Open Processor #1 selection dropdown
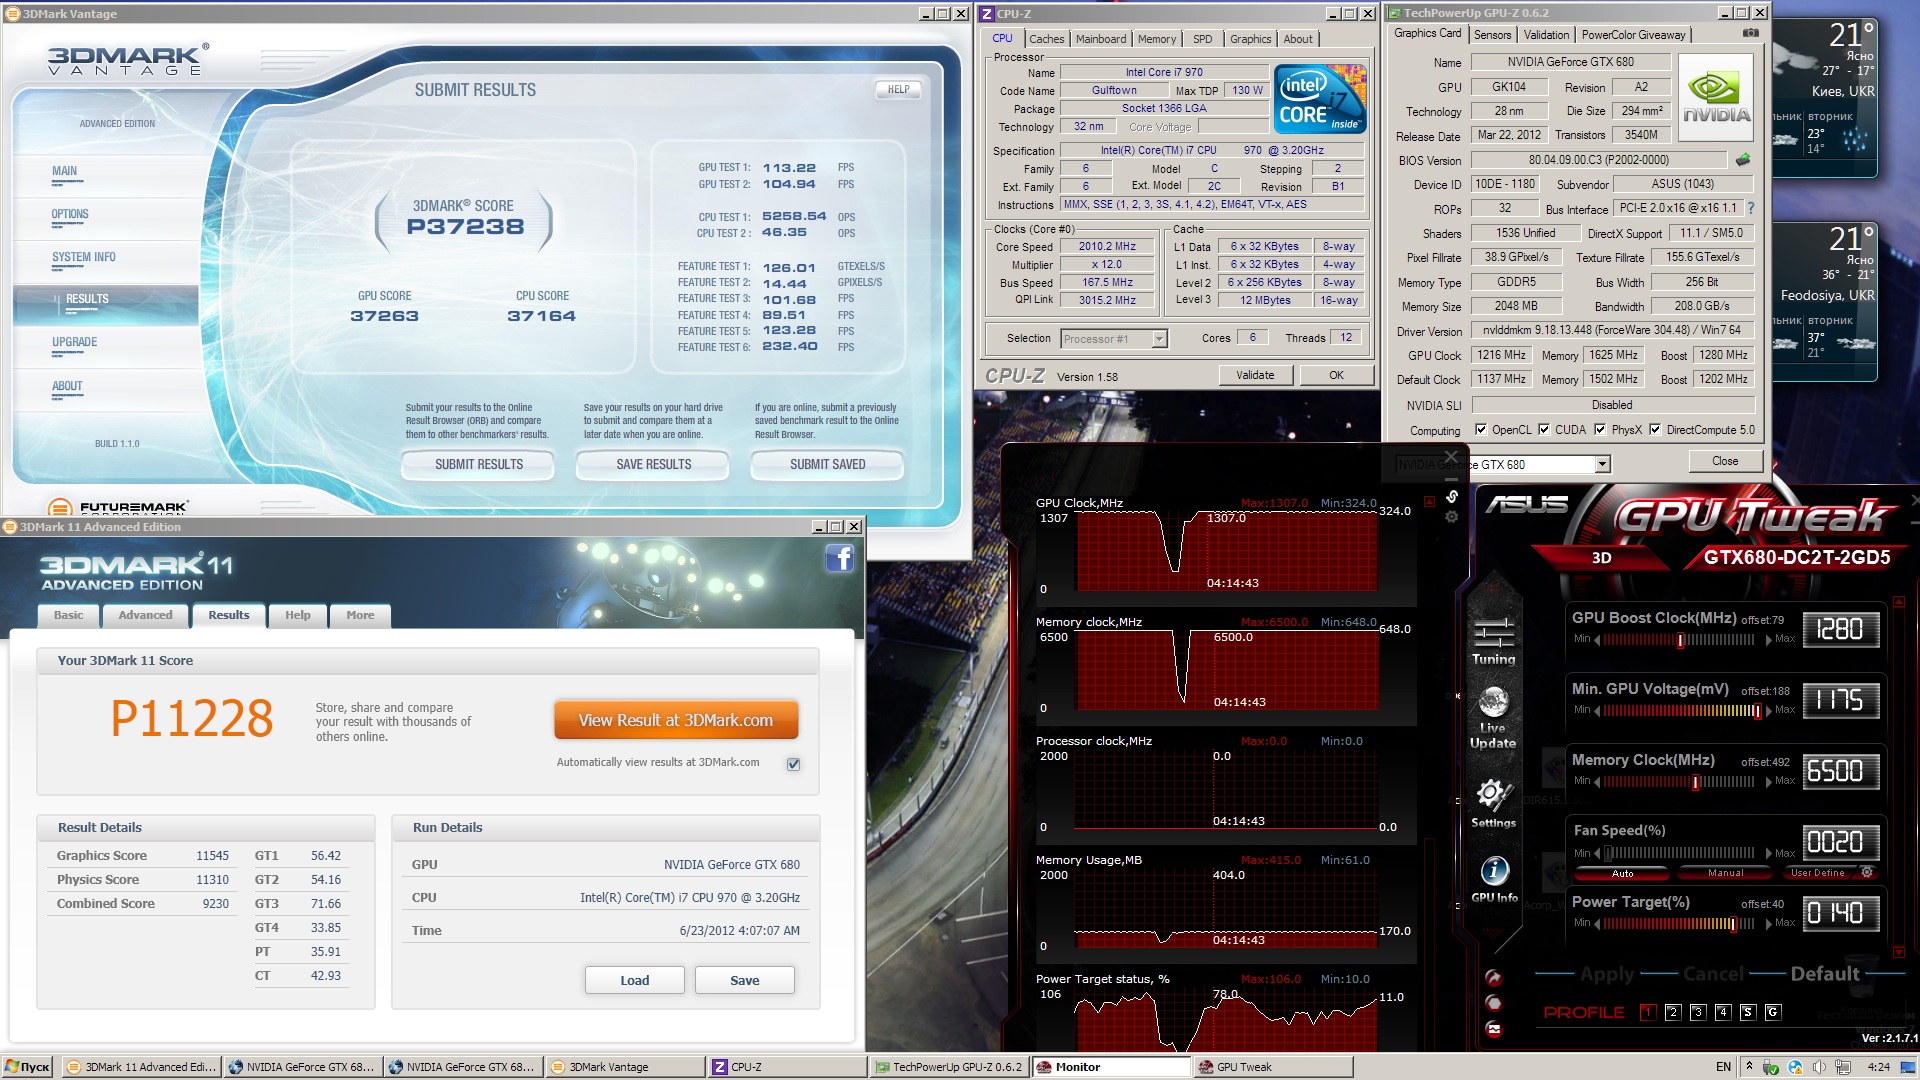This screenshot has height=1080, width=1920. coord(1159,339)
